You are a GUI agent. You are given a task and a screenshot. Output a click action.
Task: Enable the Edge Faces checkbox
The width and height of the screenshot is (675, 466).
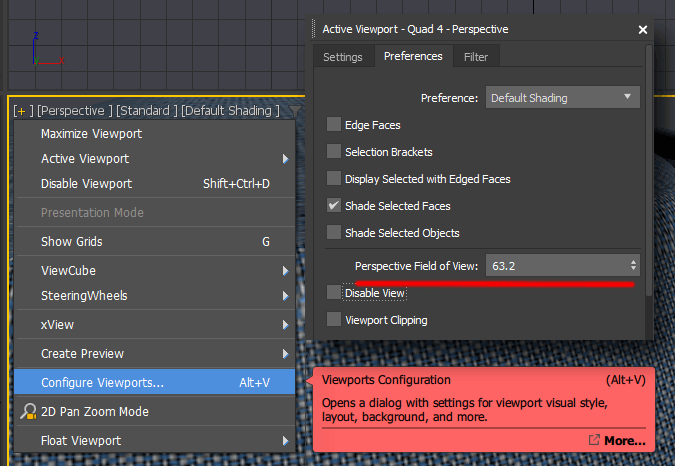[334, 124]
